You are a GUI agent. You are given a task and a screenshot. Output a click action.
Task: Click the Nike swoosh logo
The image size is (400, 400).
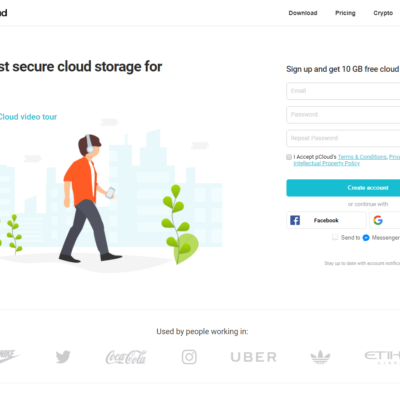9,356
